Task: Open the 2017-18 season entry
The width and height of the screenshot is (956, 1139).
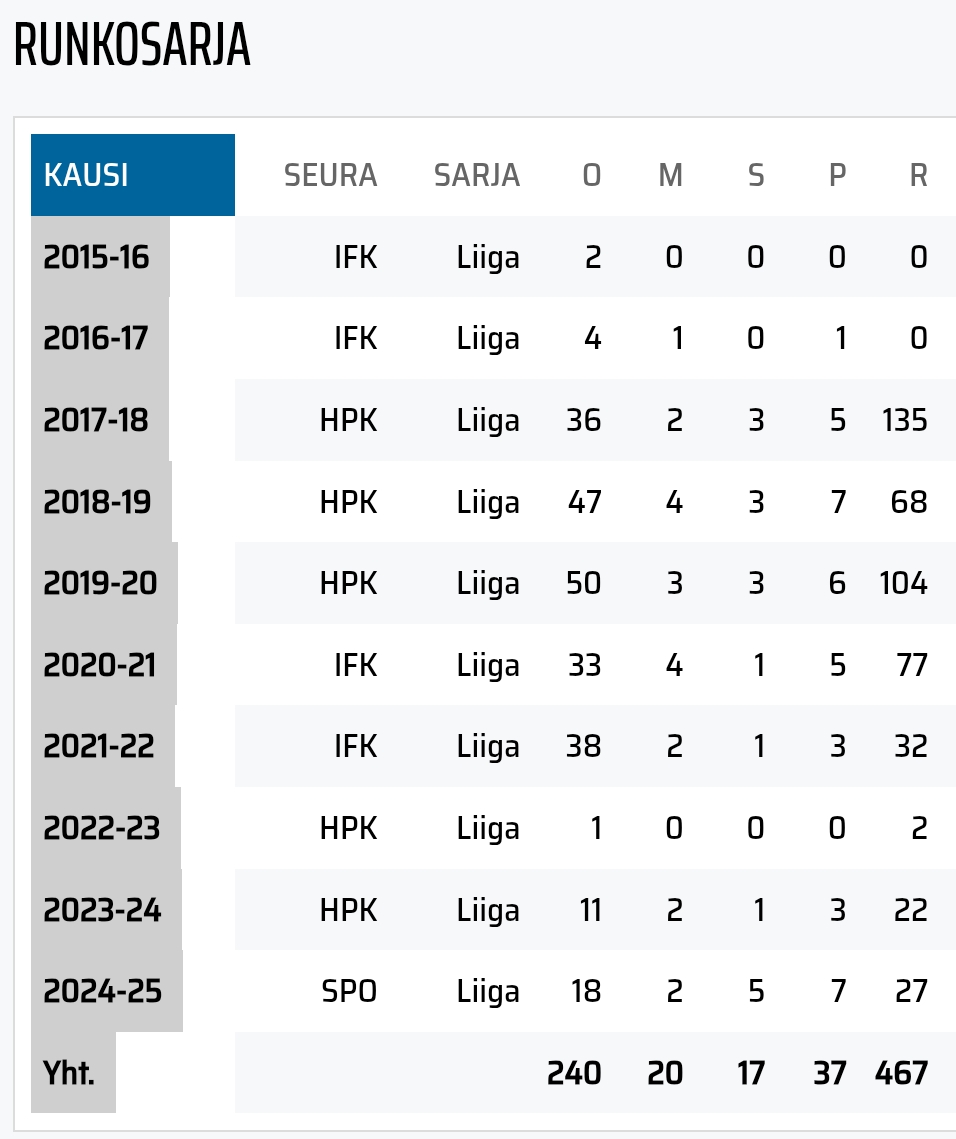Action: [96, 420]
